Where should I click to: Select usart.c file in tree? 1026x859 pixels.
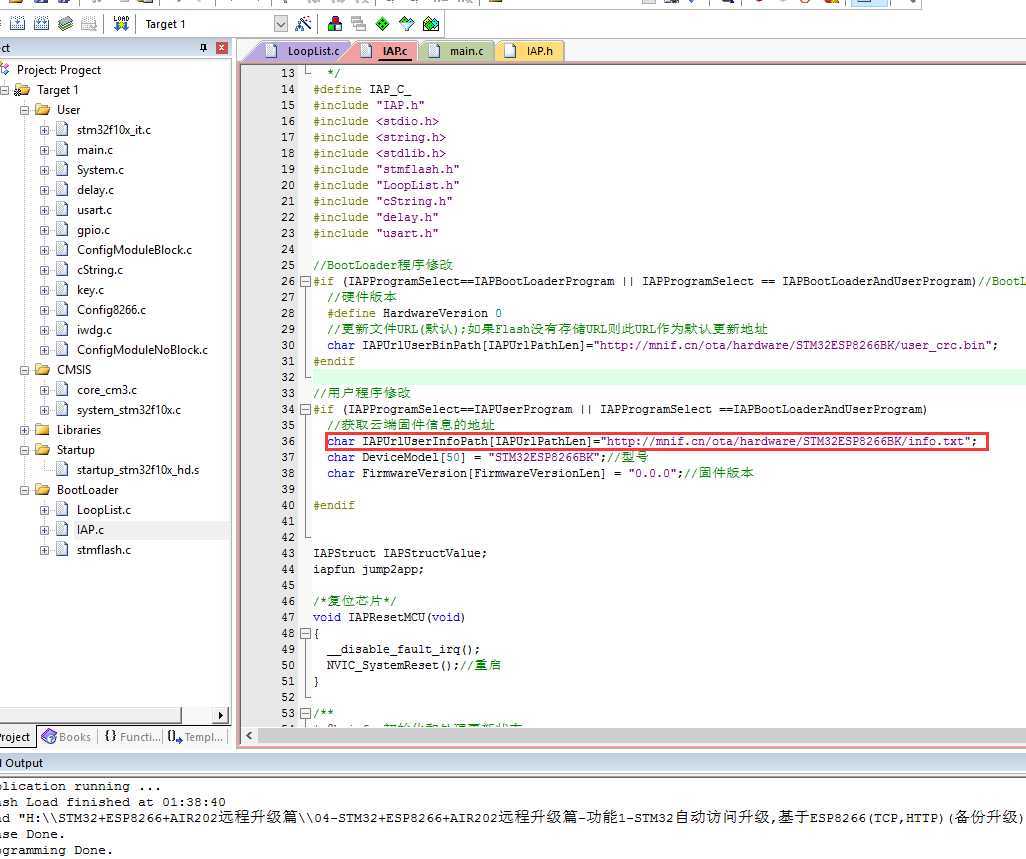pos(94,210)
